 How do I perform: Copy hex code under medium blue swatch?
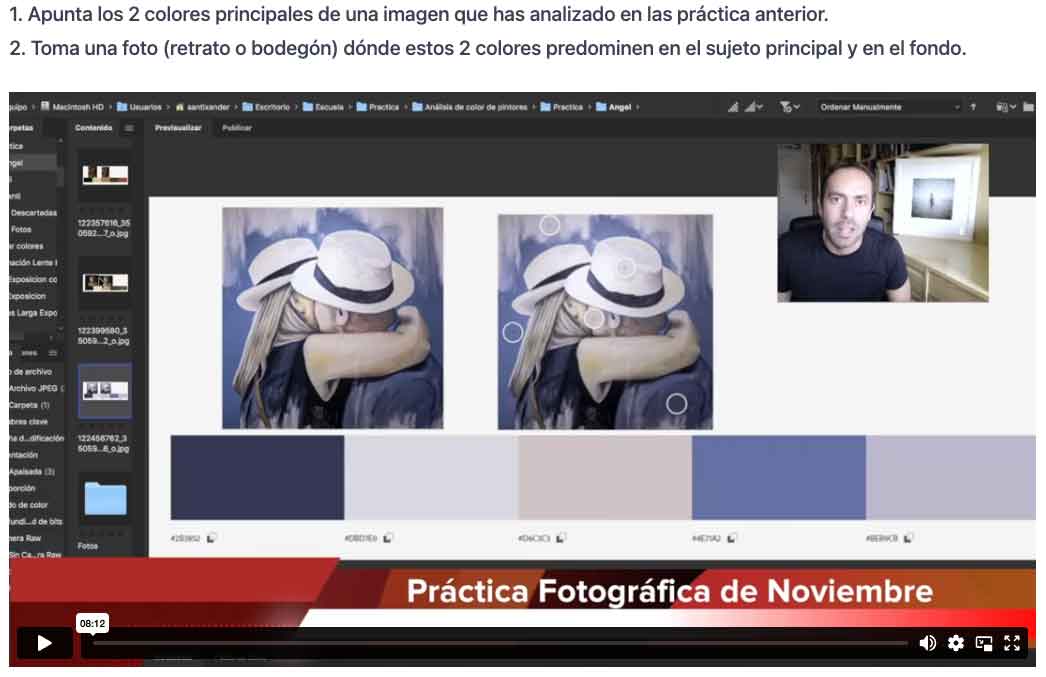[732, 538]
